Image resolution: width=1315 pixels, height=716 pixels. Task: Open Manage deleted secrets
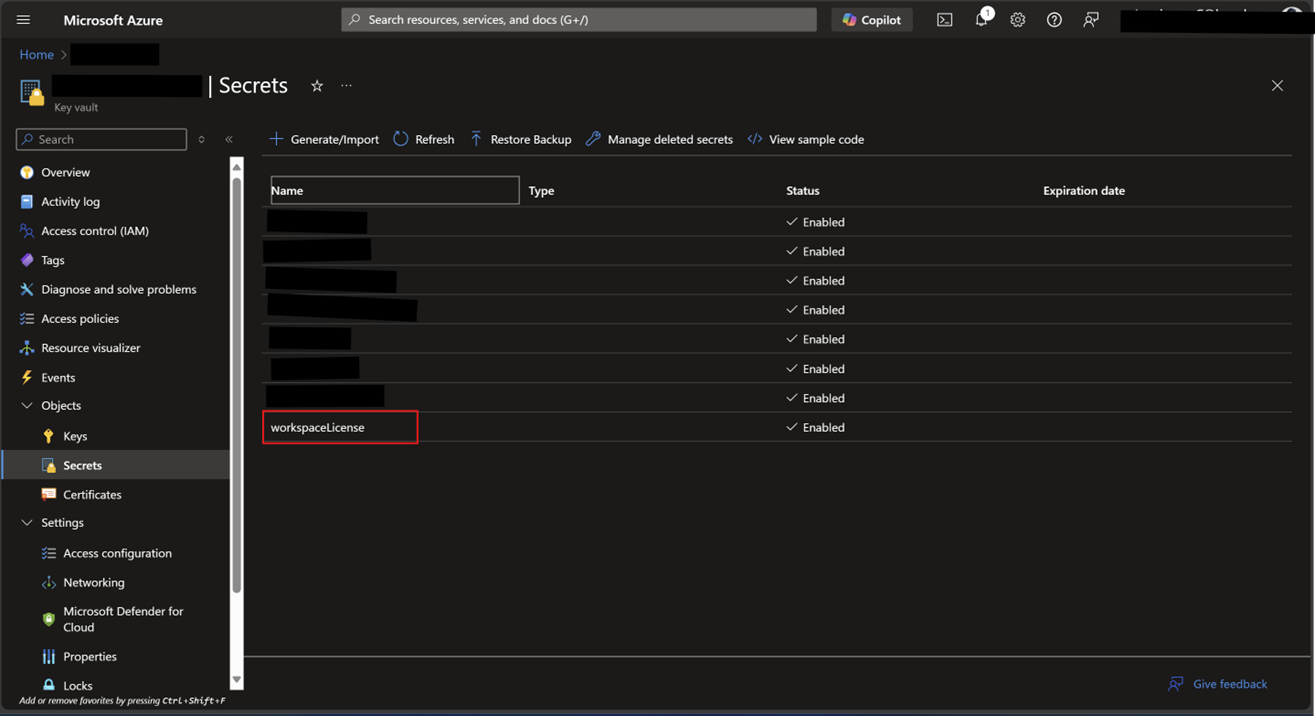click(x=659, y=139)
